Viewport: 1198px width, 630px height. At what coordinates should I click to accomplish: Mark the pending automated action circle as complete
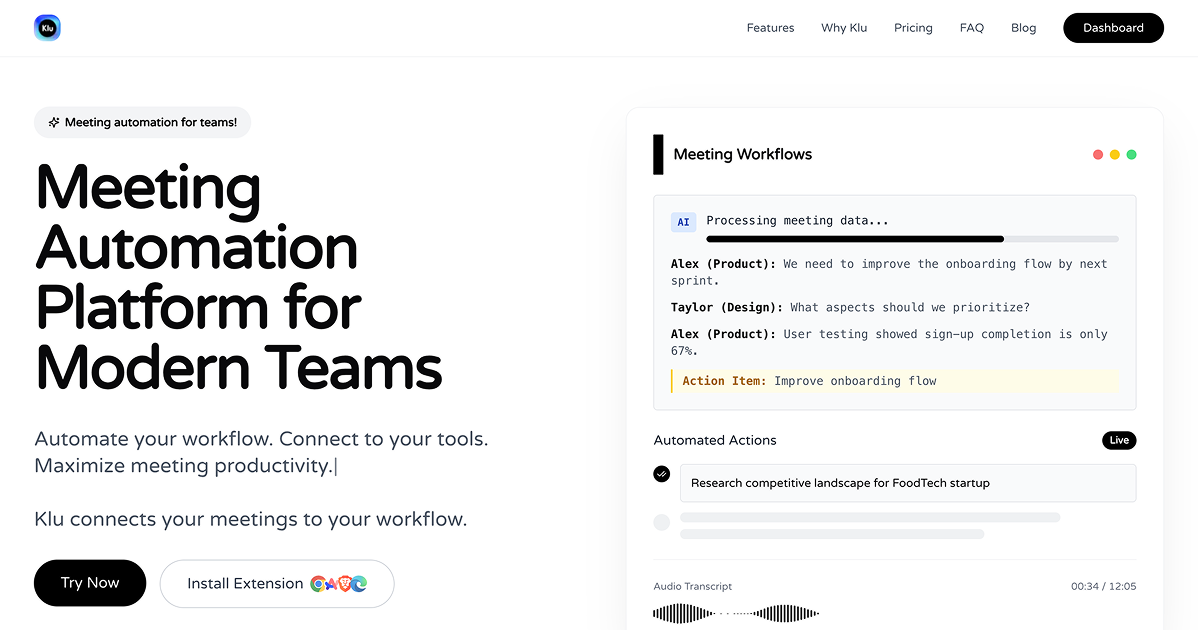tap(661, 522)
